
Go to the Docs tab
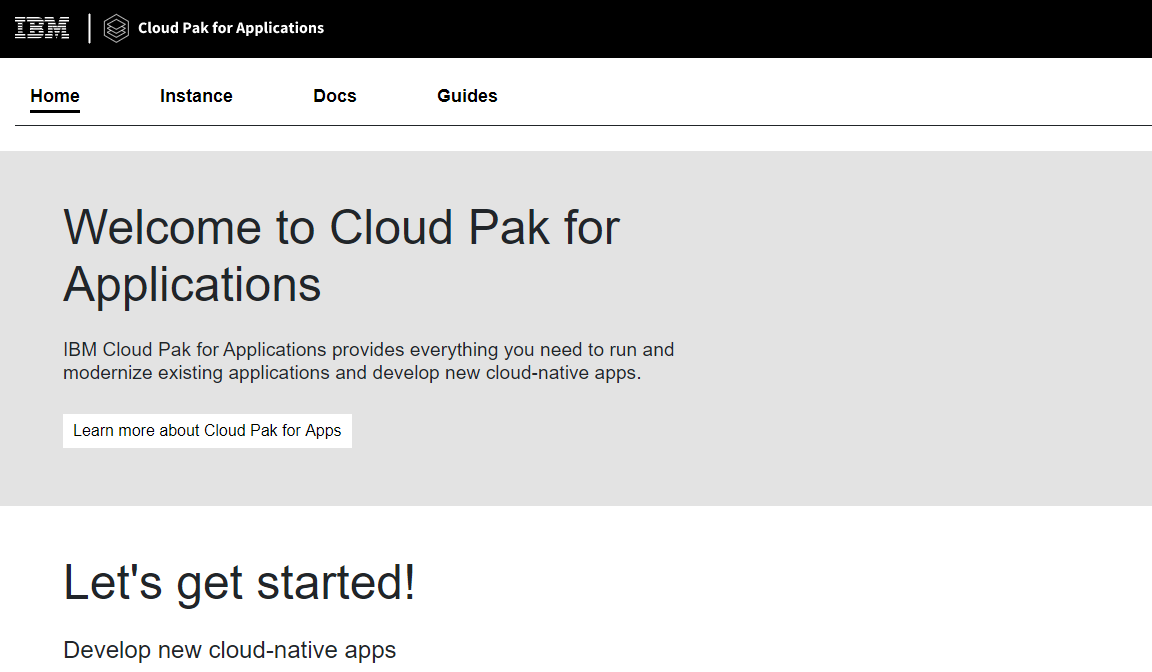pyautogui.click(x=335, y=96)
